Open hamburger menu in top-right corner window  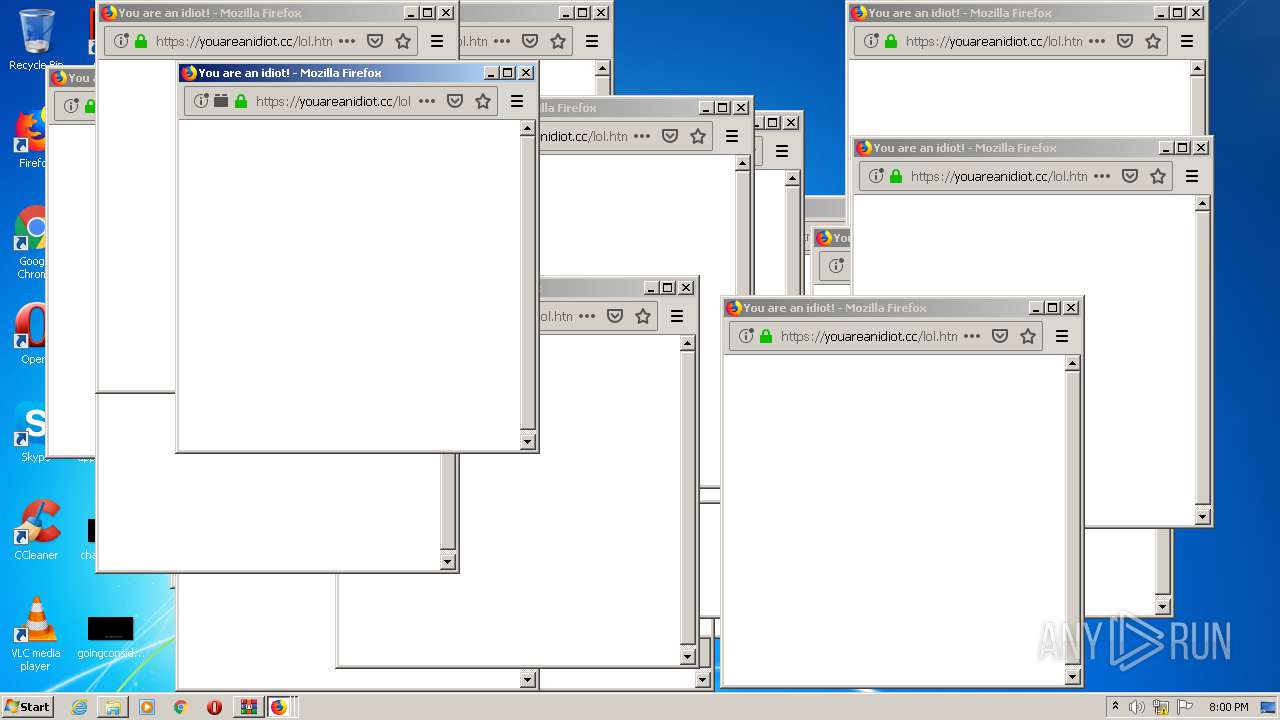(x=1187, y=41)
